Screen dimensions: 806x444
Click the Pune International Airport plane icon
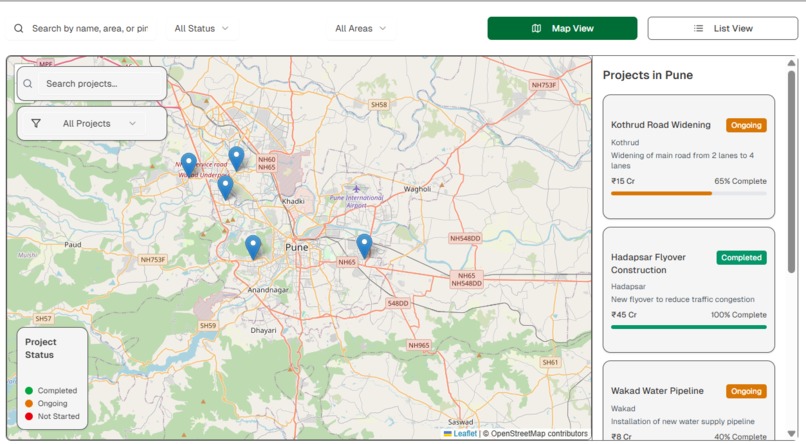pyautogui.click(x=356, y=189)
